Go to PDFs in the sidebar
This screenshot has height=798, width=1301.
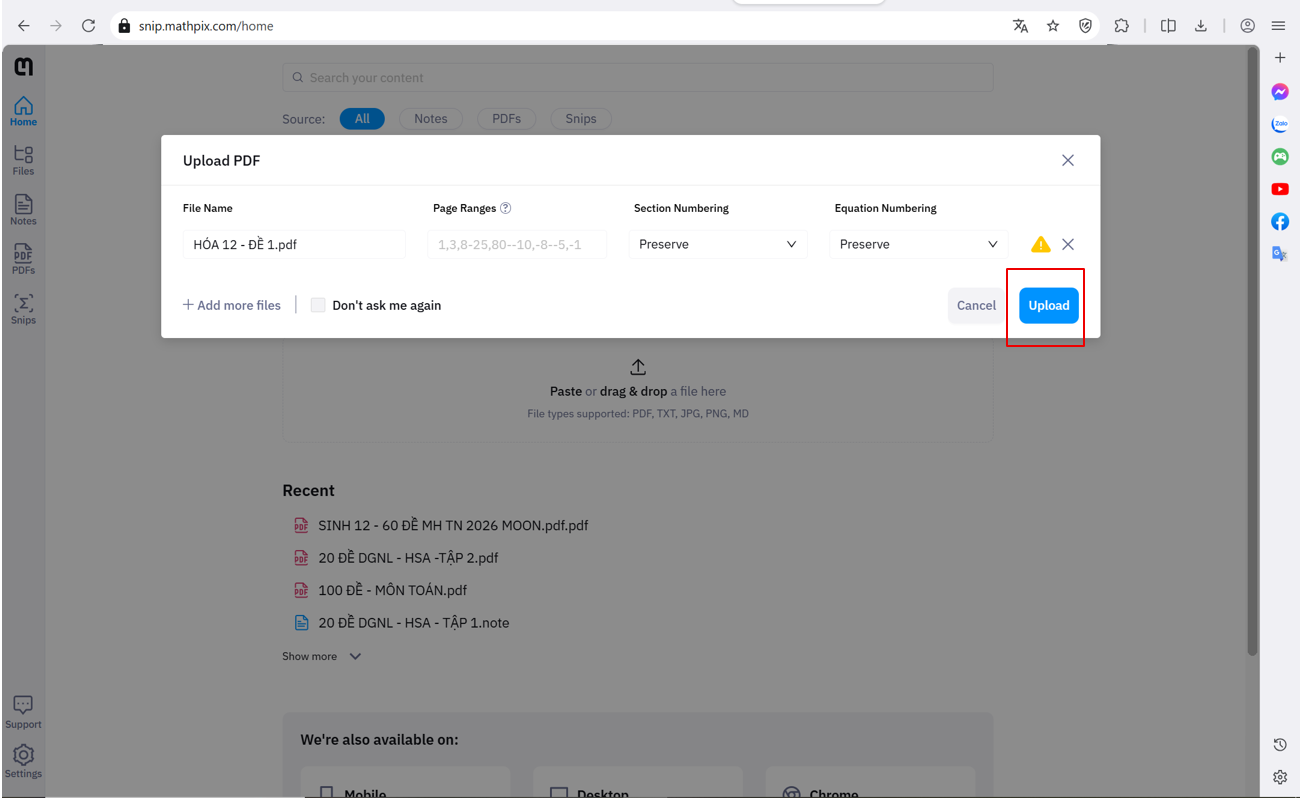(x=23, y=258)
